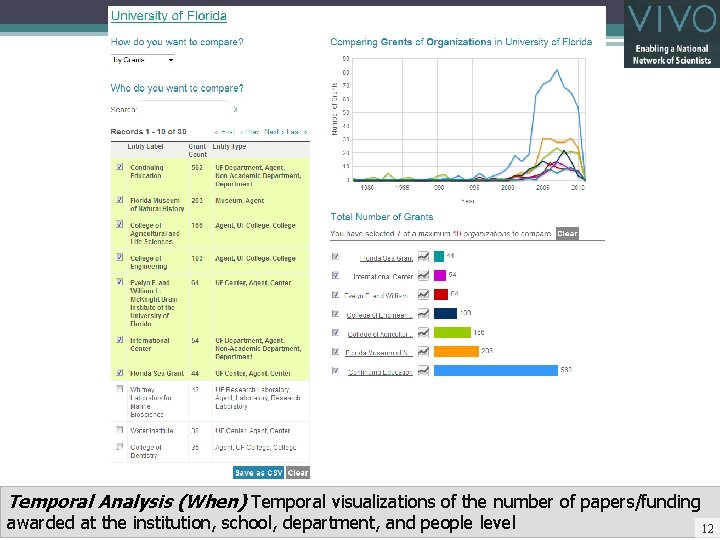The width and height of the screenshot is (720, 540).
Task: Deselect Florida Sea Grant legend checkbox
Action: point(335,256)
